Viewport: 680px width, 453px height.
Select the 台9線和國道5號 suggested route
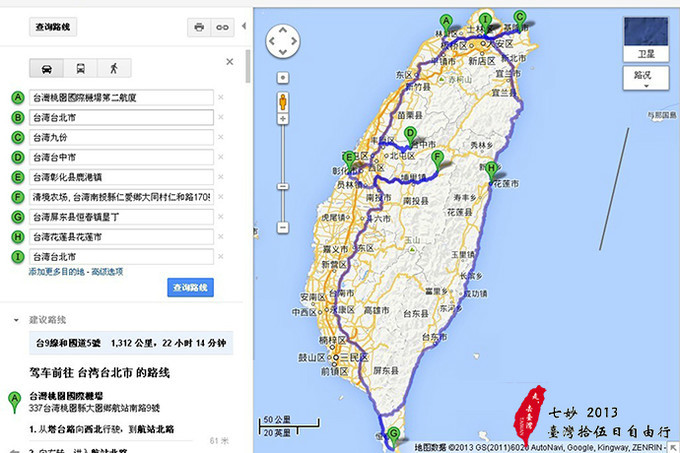[x=131, y=343]
